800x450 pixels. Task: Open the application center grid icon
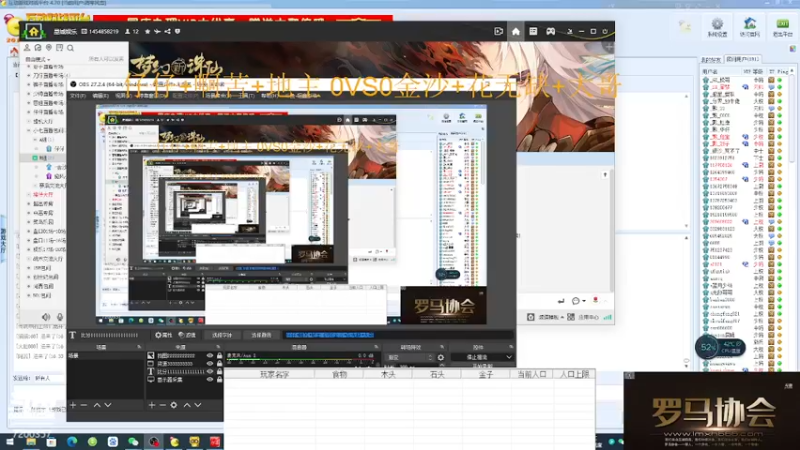[x=571, y=317]
